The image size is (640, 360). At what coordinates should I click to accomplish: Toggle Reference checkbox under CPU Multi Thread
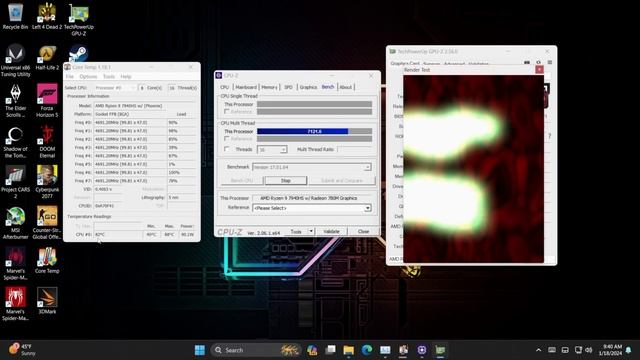click(x=227, y=139)
